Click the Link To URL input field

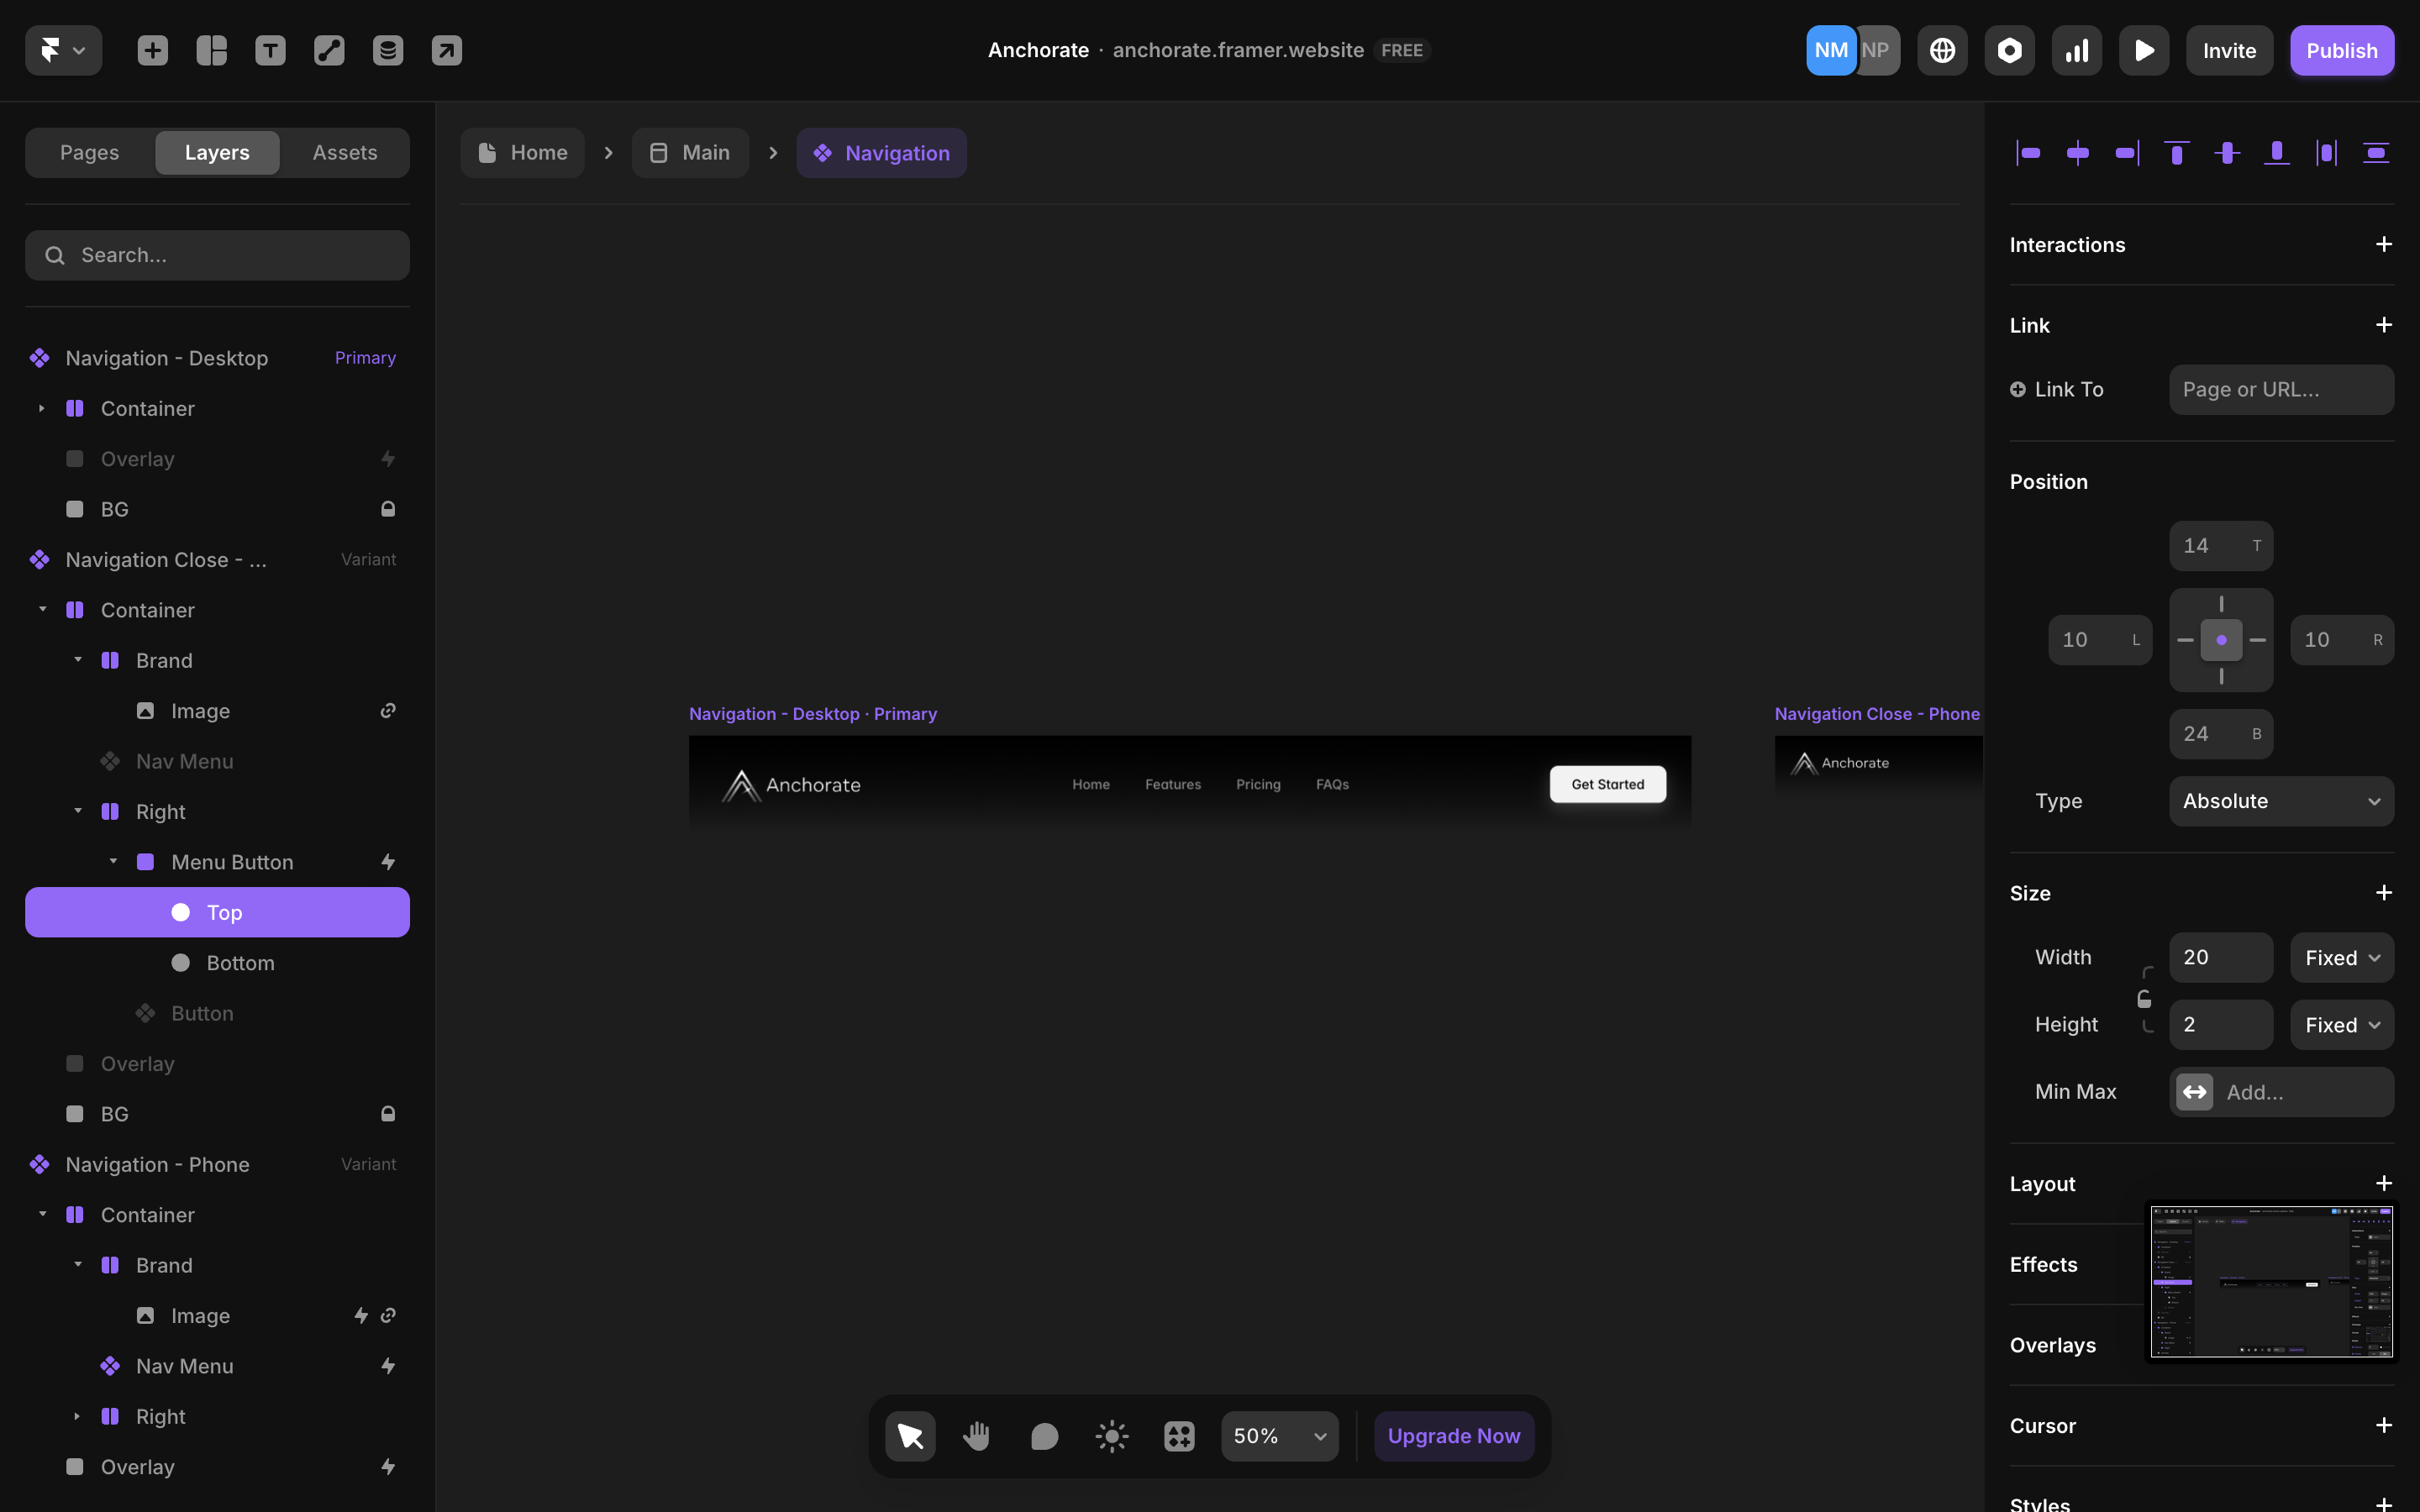[x=2281, y=389]
